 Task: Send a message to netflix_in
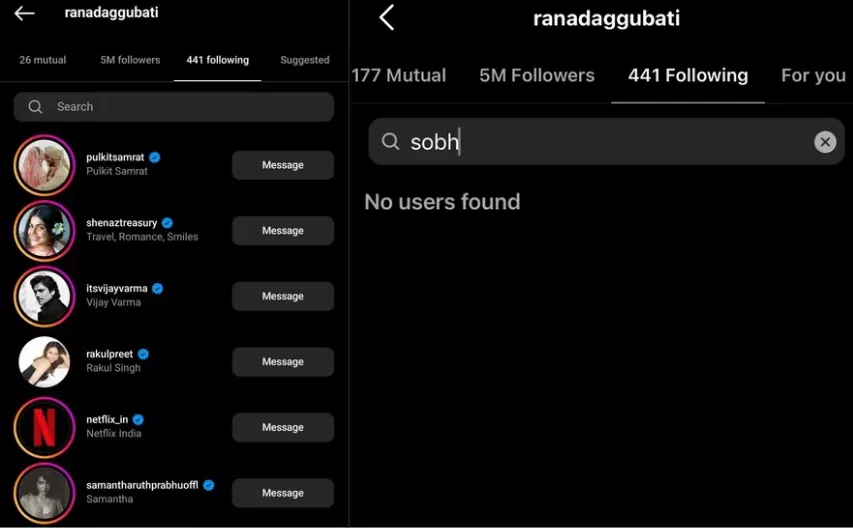click(283, 427)
